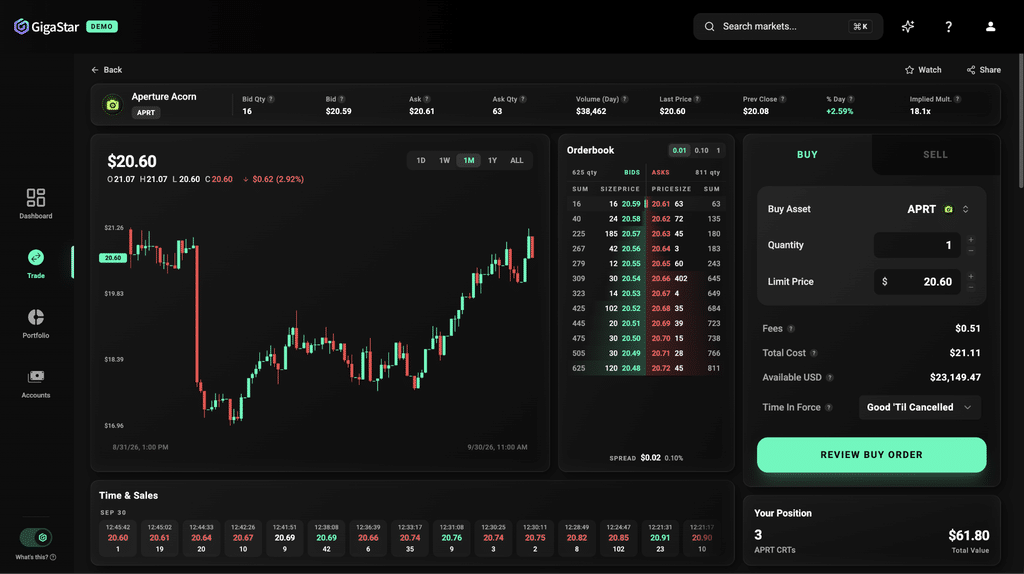Click the Prev Close info icon
The height and width of the screenshot is (574, 1024).
click(x=783, y=99)
